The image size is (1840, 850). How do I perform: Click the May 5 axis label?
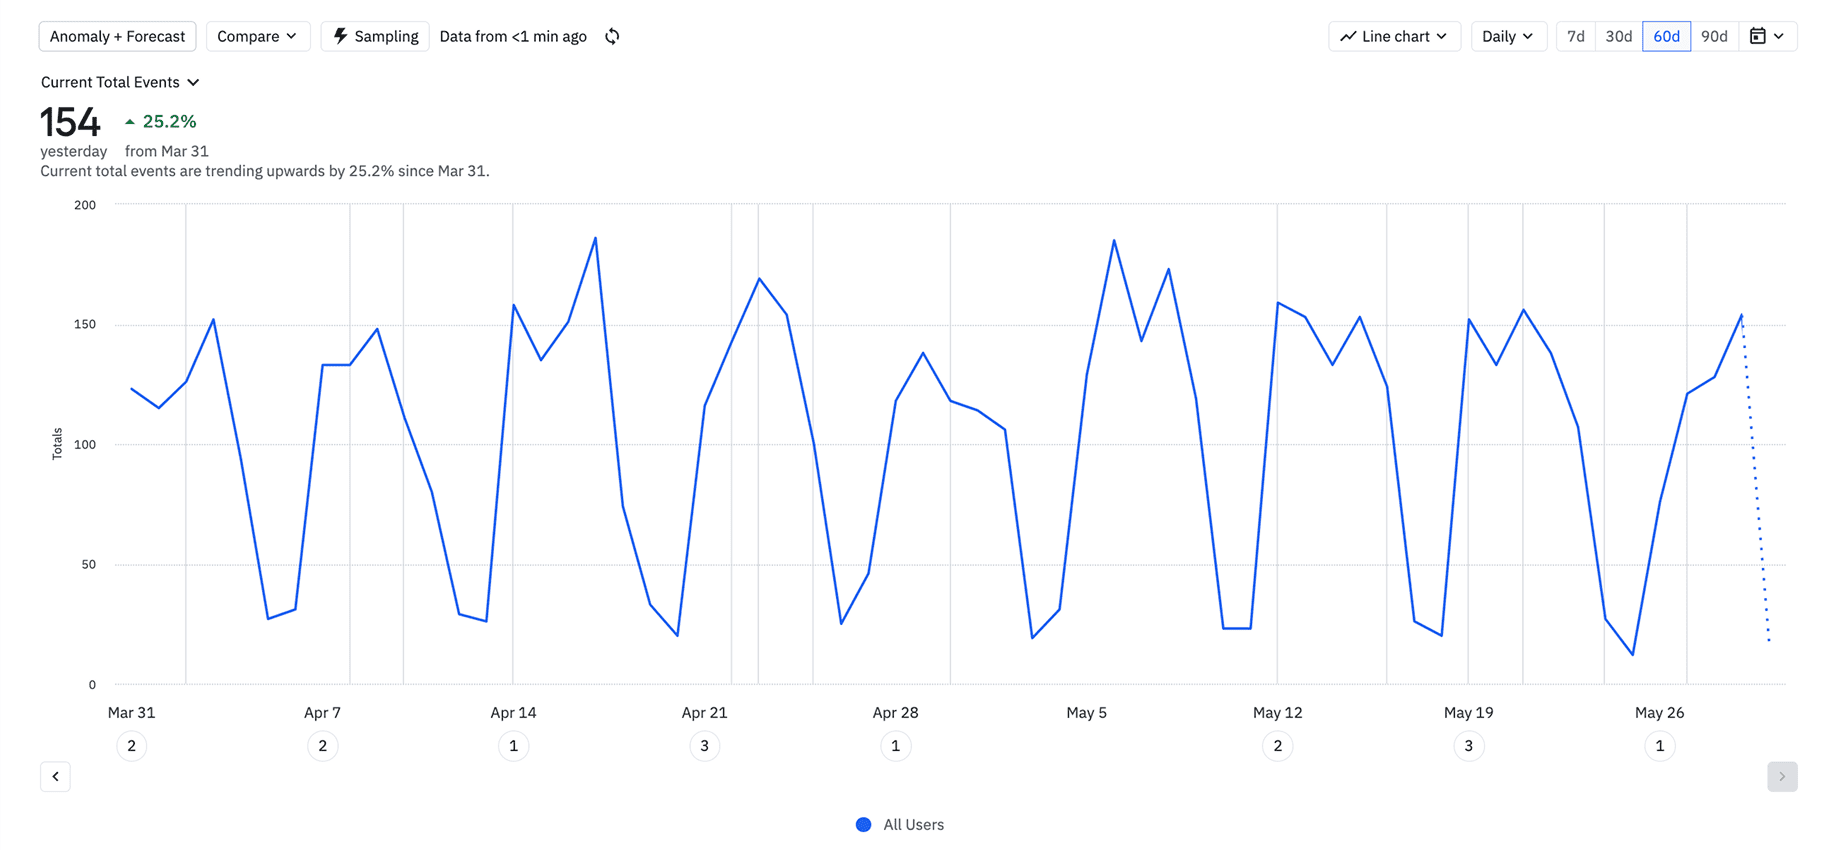pos(1086,712)
